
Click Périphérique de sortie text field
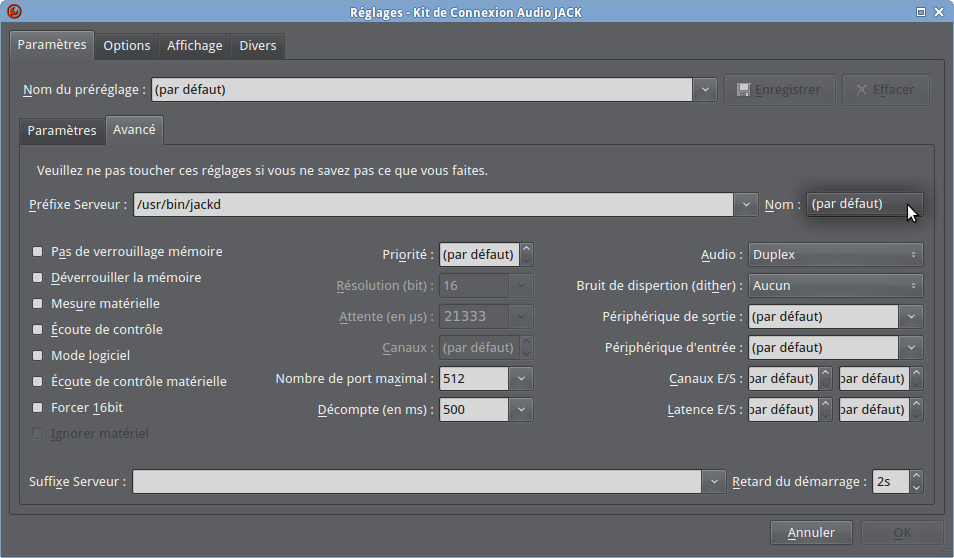click(824, 316)
